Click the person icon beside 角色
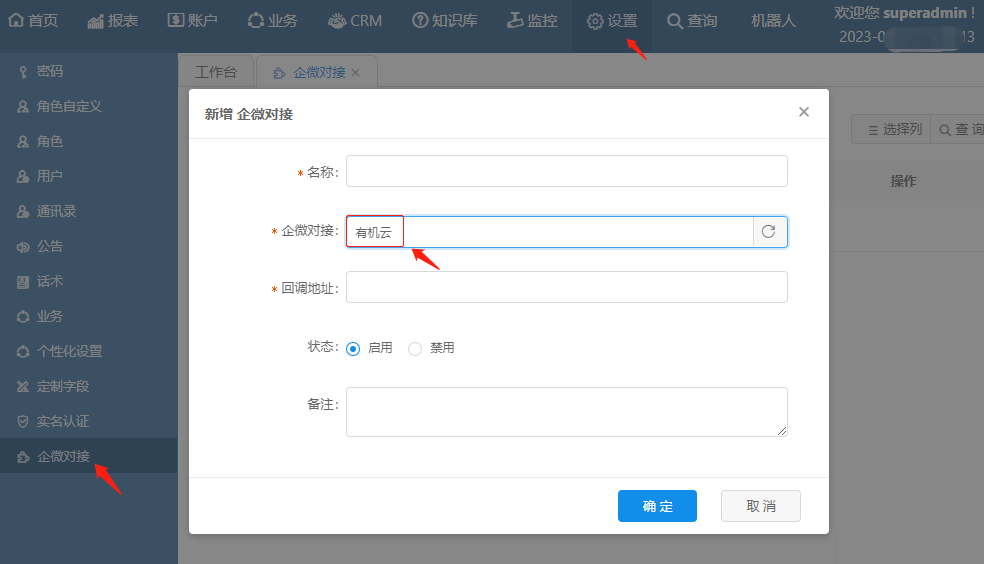 pyautogui.click(x=23, y=142)
